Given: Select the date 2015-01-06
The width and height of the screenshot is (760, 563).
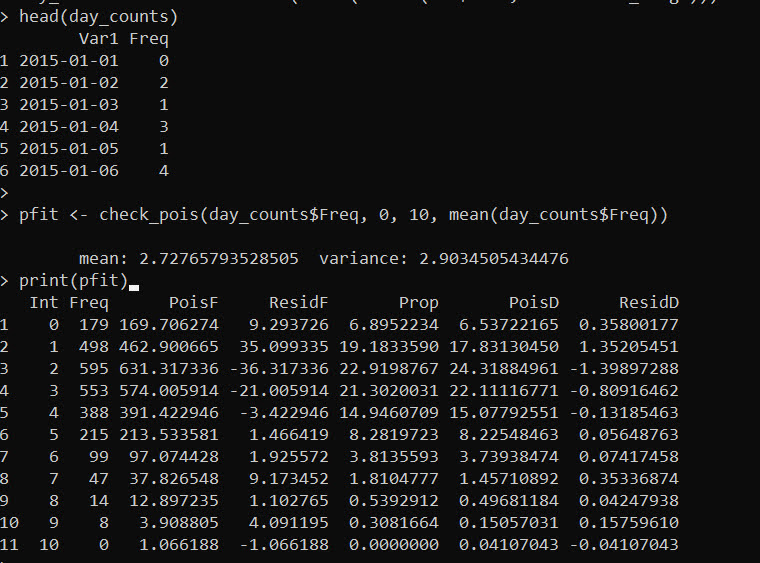Looking at the screenshot, I should (69, 171).
